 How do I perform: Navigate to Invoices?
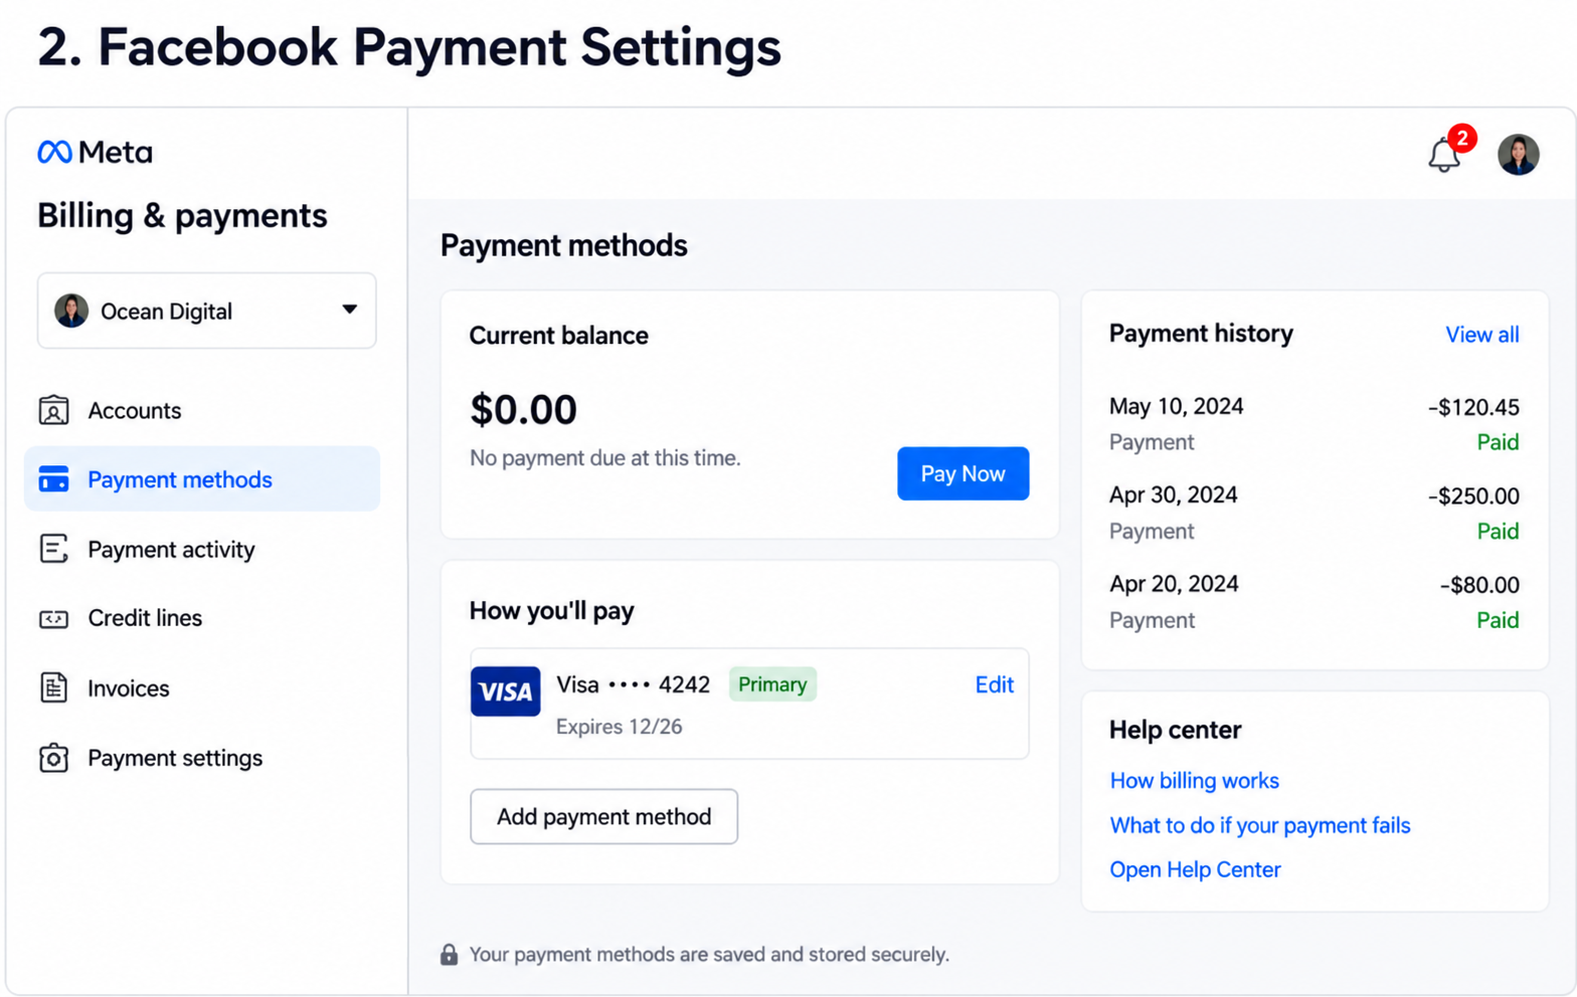[x=202, y=688]
